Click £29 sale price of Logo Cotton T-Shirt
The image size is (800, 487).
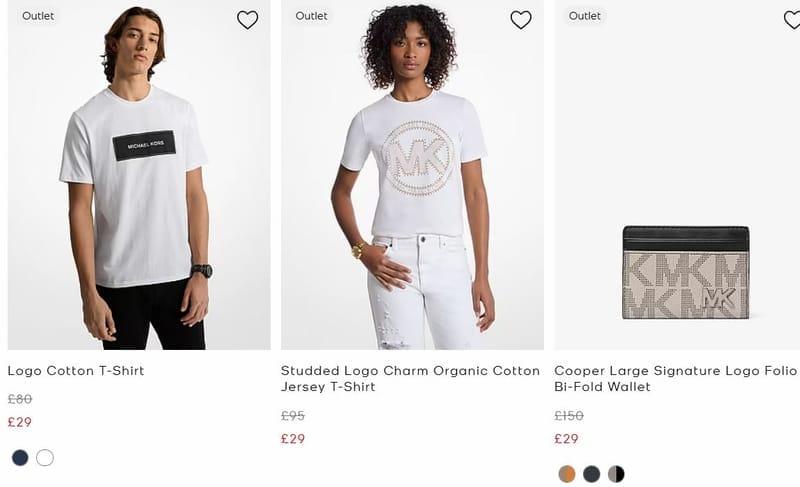pos(19,422)
